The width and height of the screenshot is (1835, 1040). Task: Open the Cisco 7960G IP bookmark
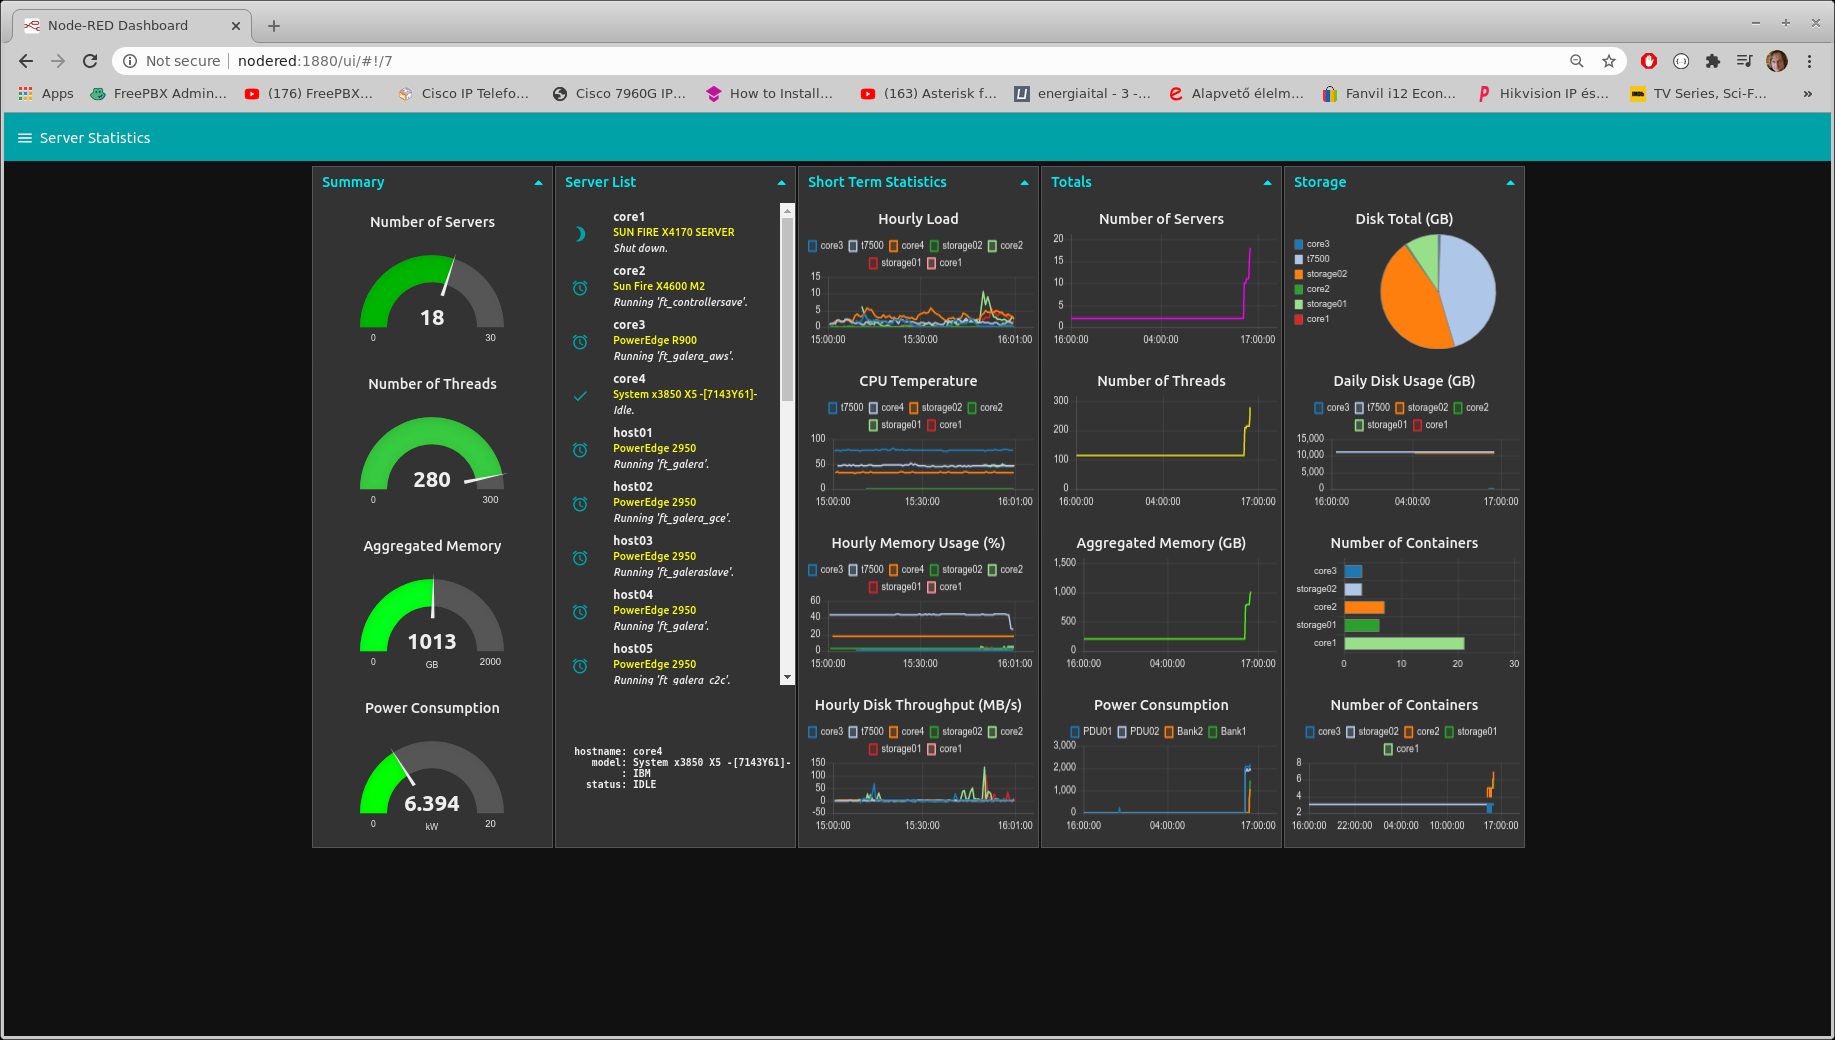click(619, 93)
